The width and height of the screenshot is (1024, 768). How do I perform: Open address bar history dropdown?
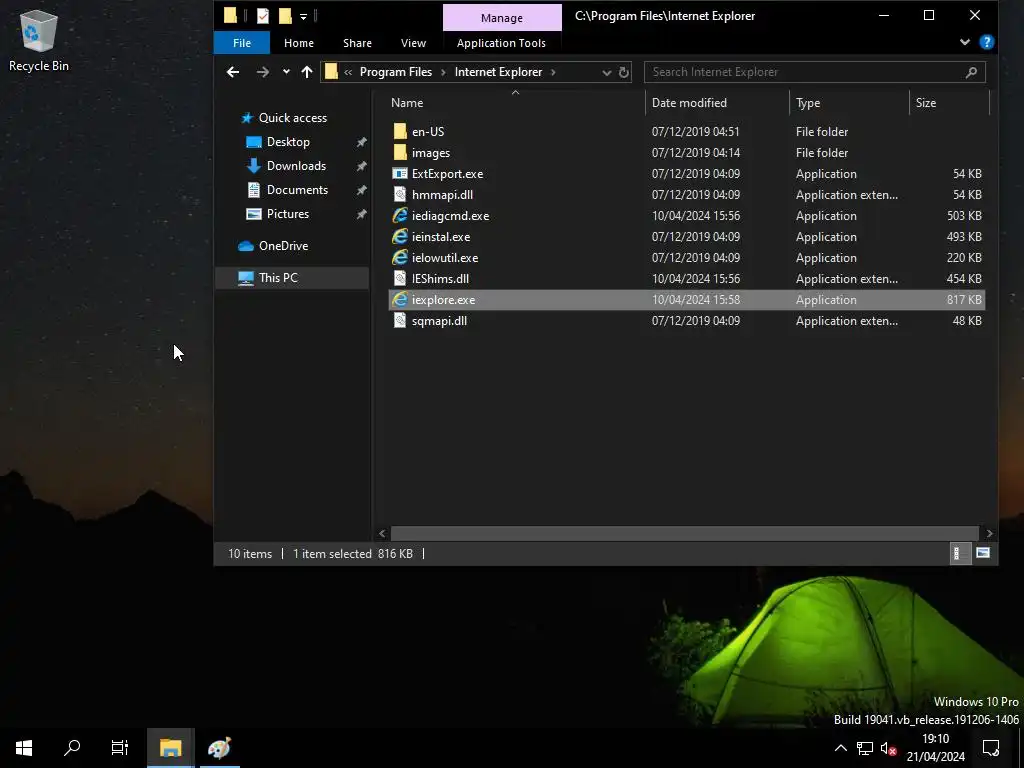607,72
